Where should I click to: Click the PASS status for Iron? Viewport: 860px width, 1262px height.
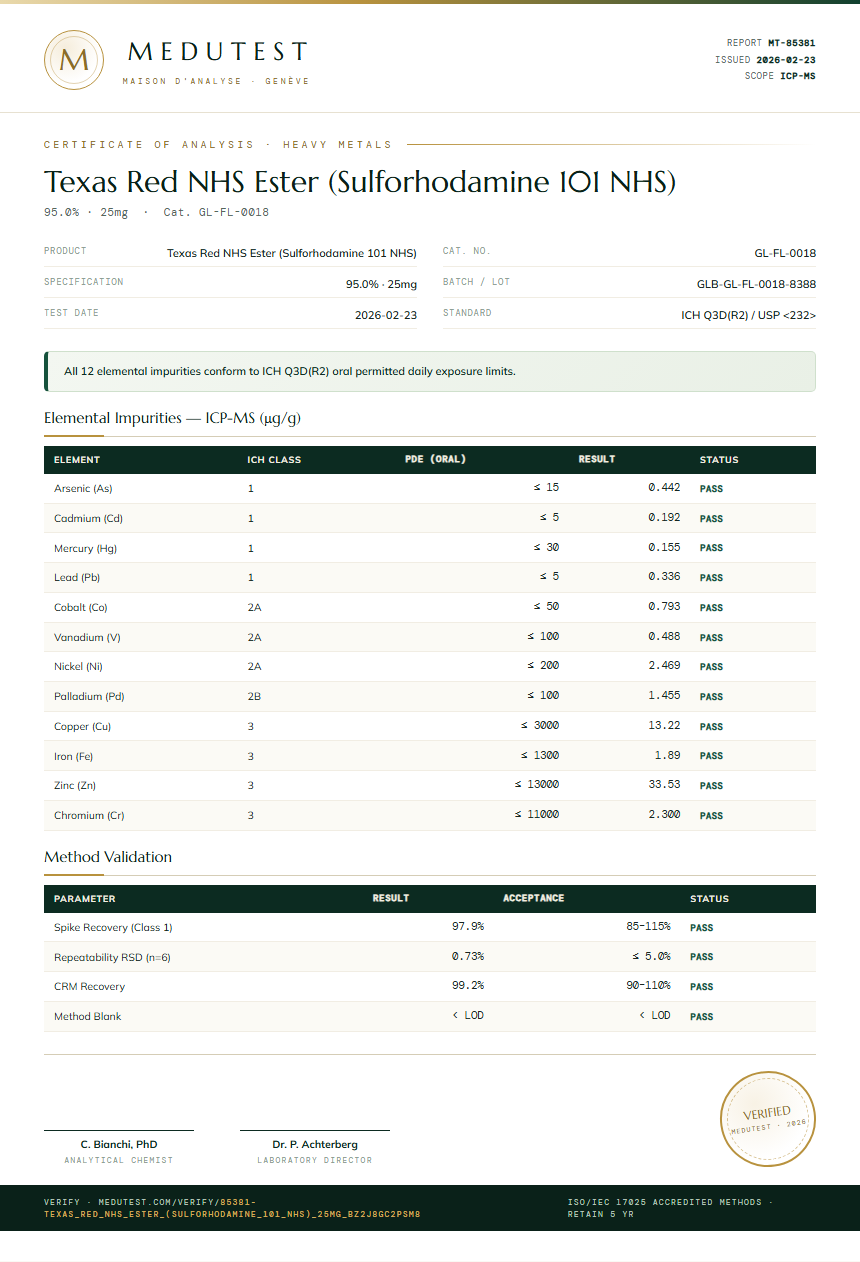[711, 756]
